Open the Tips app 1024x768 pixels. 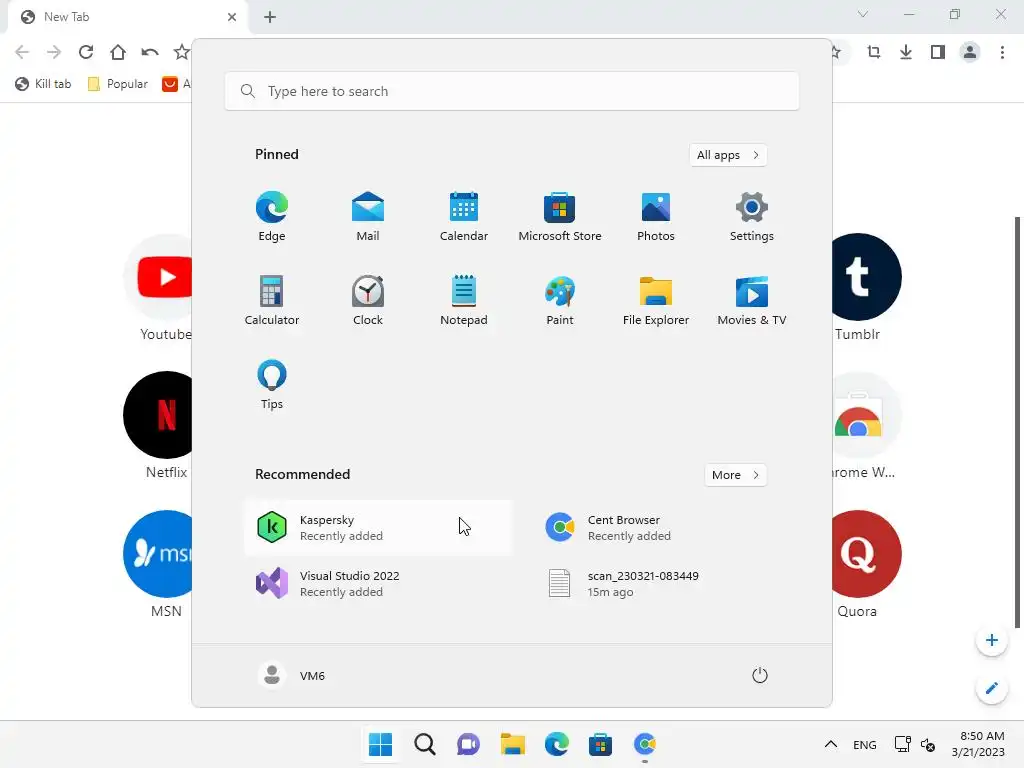272,384
